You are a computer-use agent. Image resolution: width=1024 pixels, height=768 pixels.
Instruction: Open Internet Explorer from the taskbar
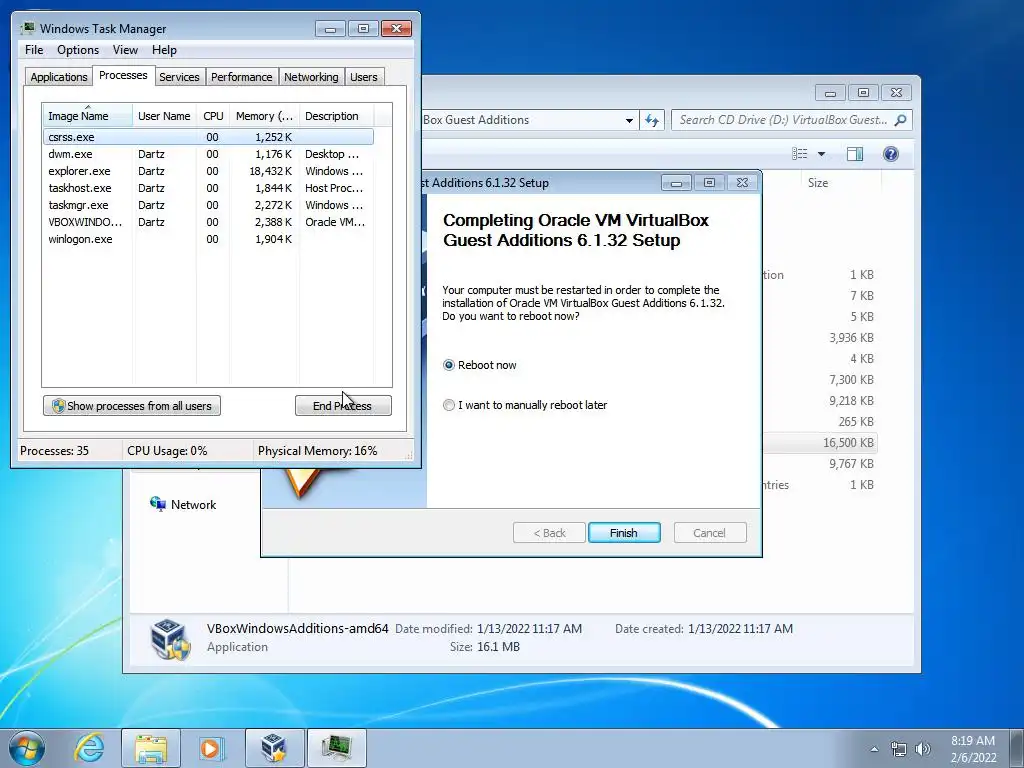coord(89,748)
